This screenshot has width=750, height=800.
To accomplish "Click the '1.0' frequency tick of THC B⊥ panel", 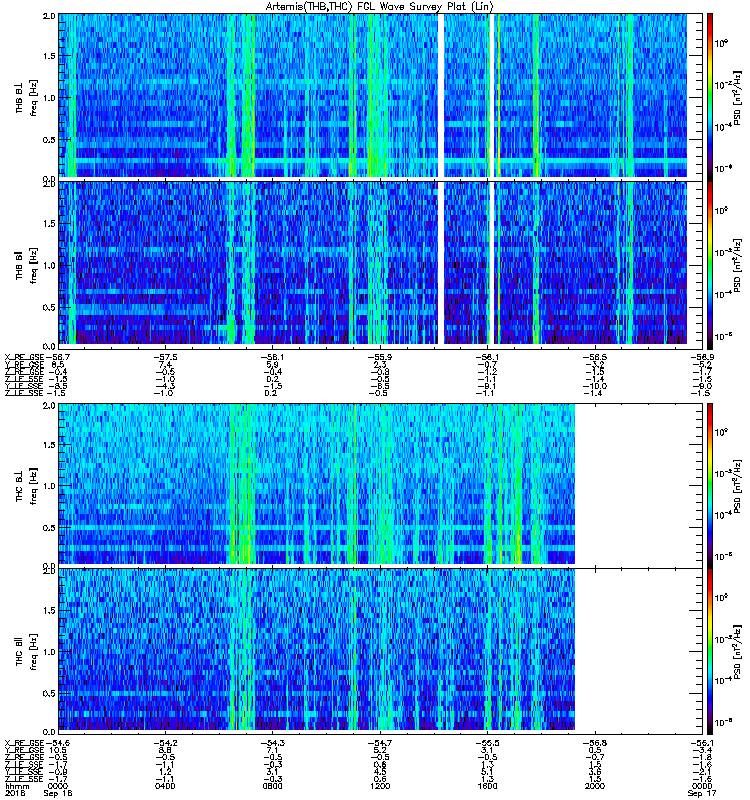I will tap(49, 486).
